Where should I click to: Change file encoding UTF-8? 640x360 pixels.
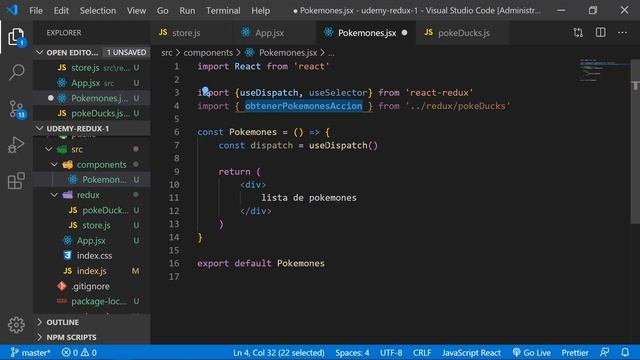pos(391,352)
